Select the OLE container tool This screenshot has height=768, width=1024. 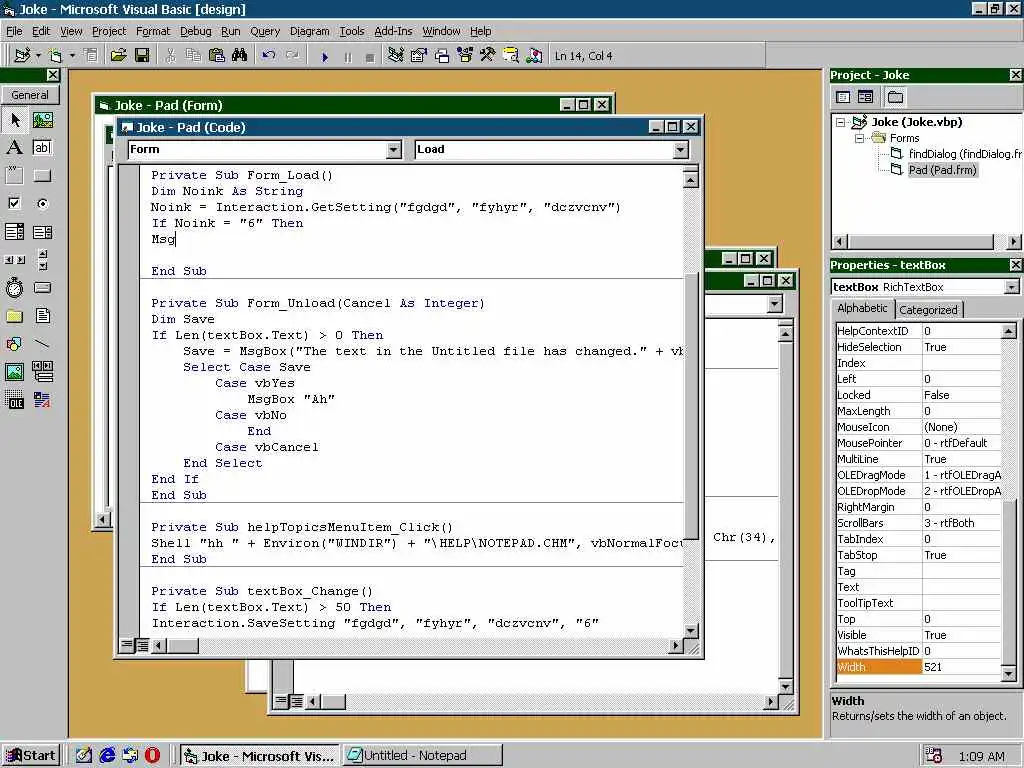click(14, 400)
